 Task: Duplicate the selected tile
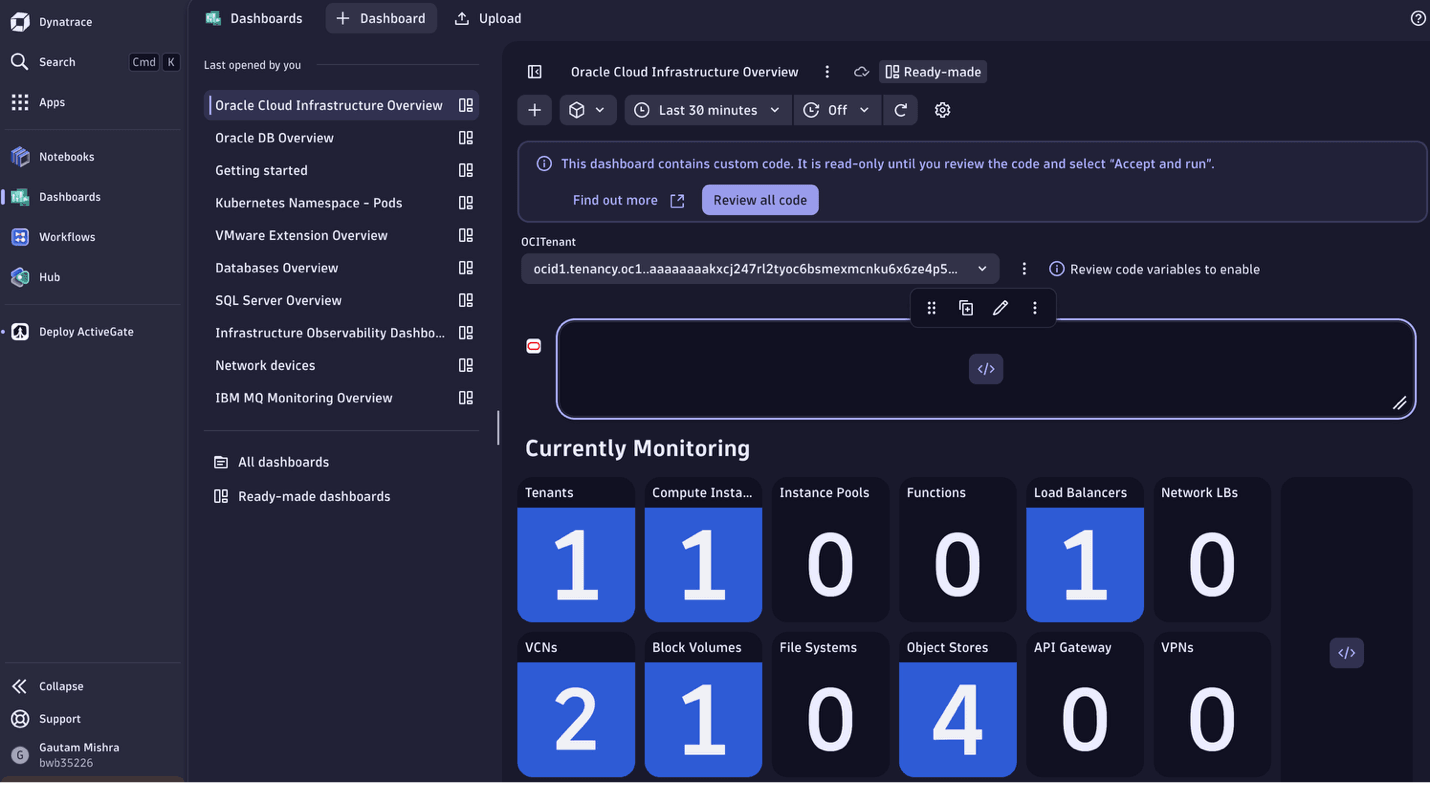pos(966,308)
